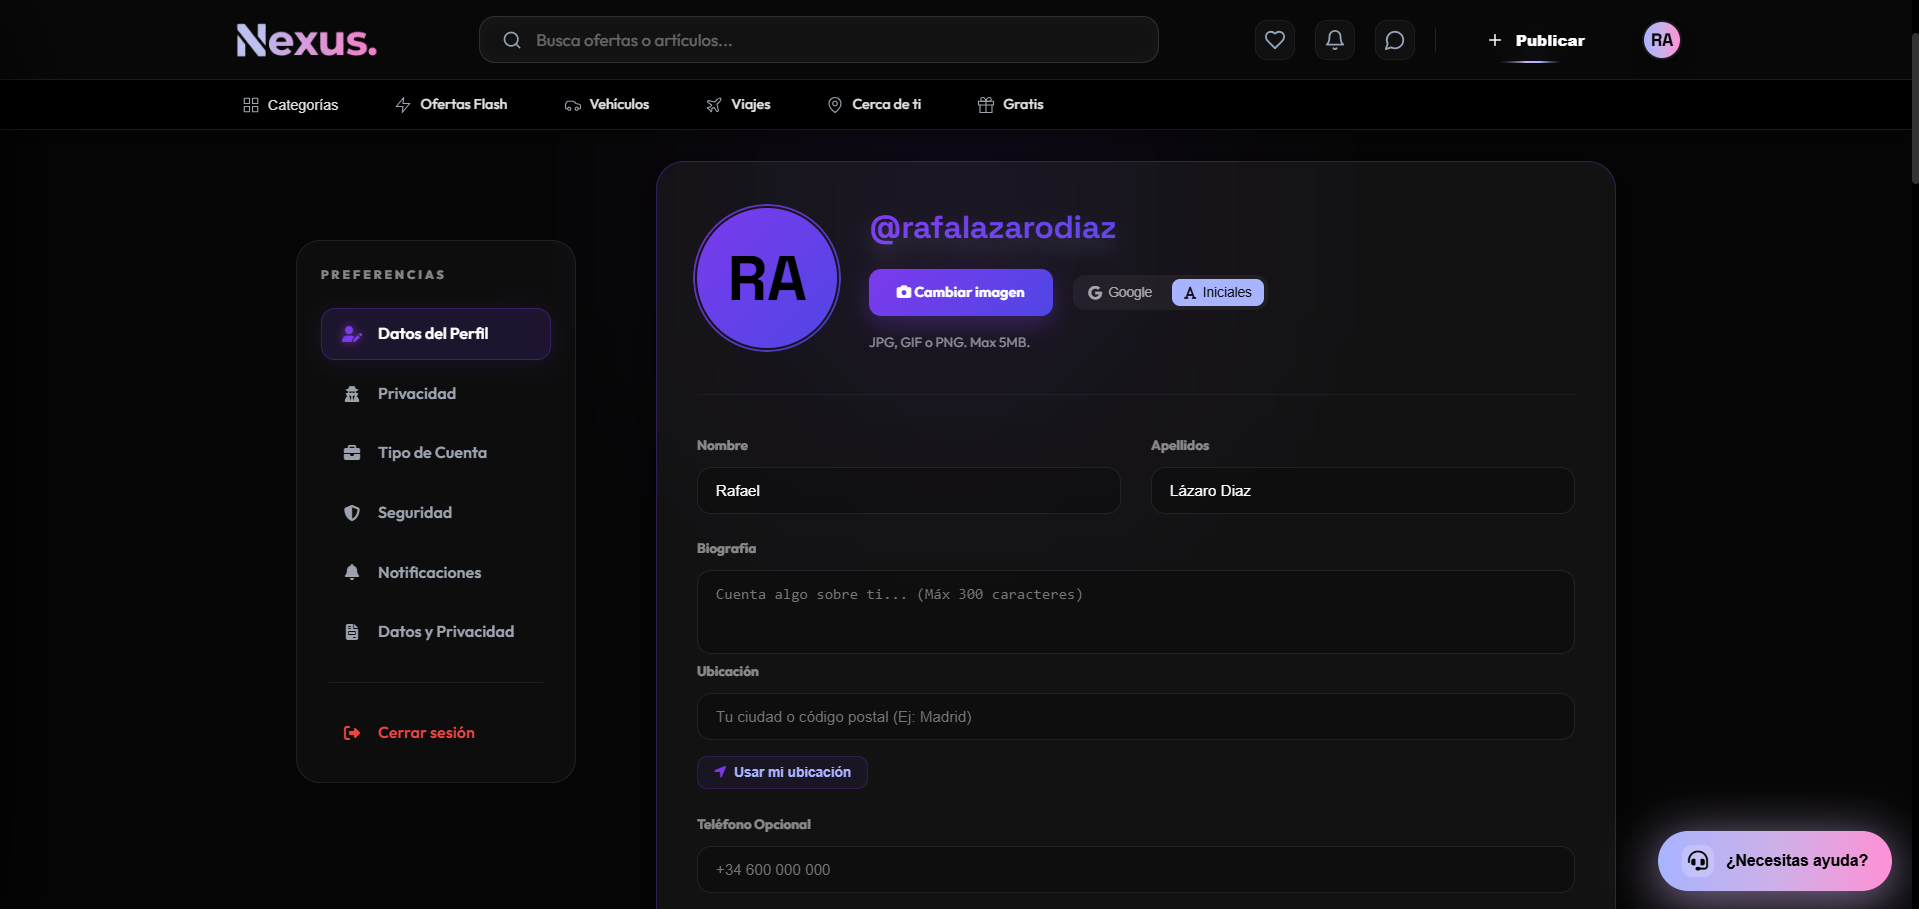The image size is (1919, 909).
Task: Click the Cerrar sesión logout icon
Action: coord(352,733)
